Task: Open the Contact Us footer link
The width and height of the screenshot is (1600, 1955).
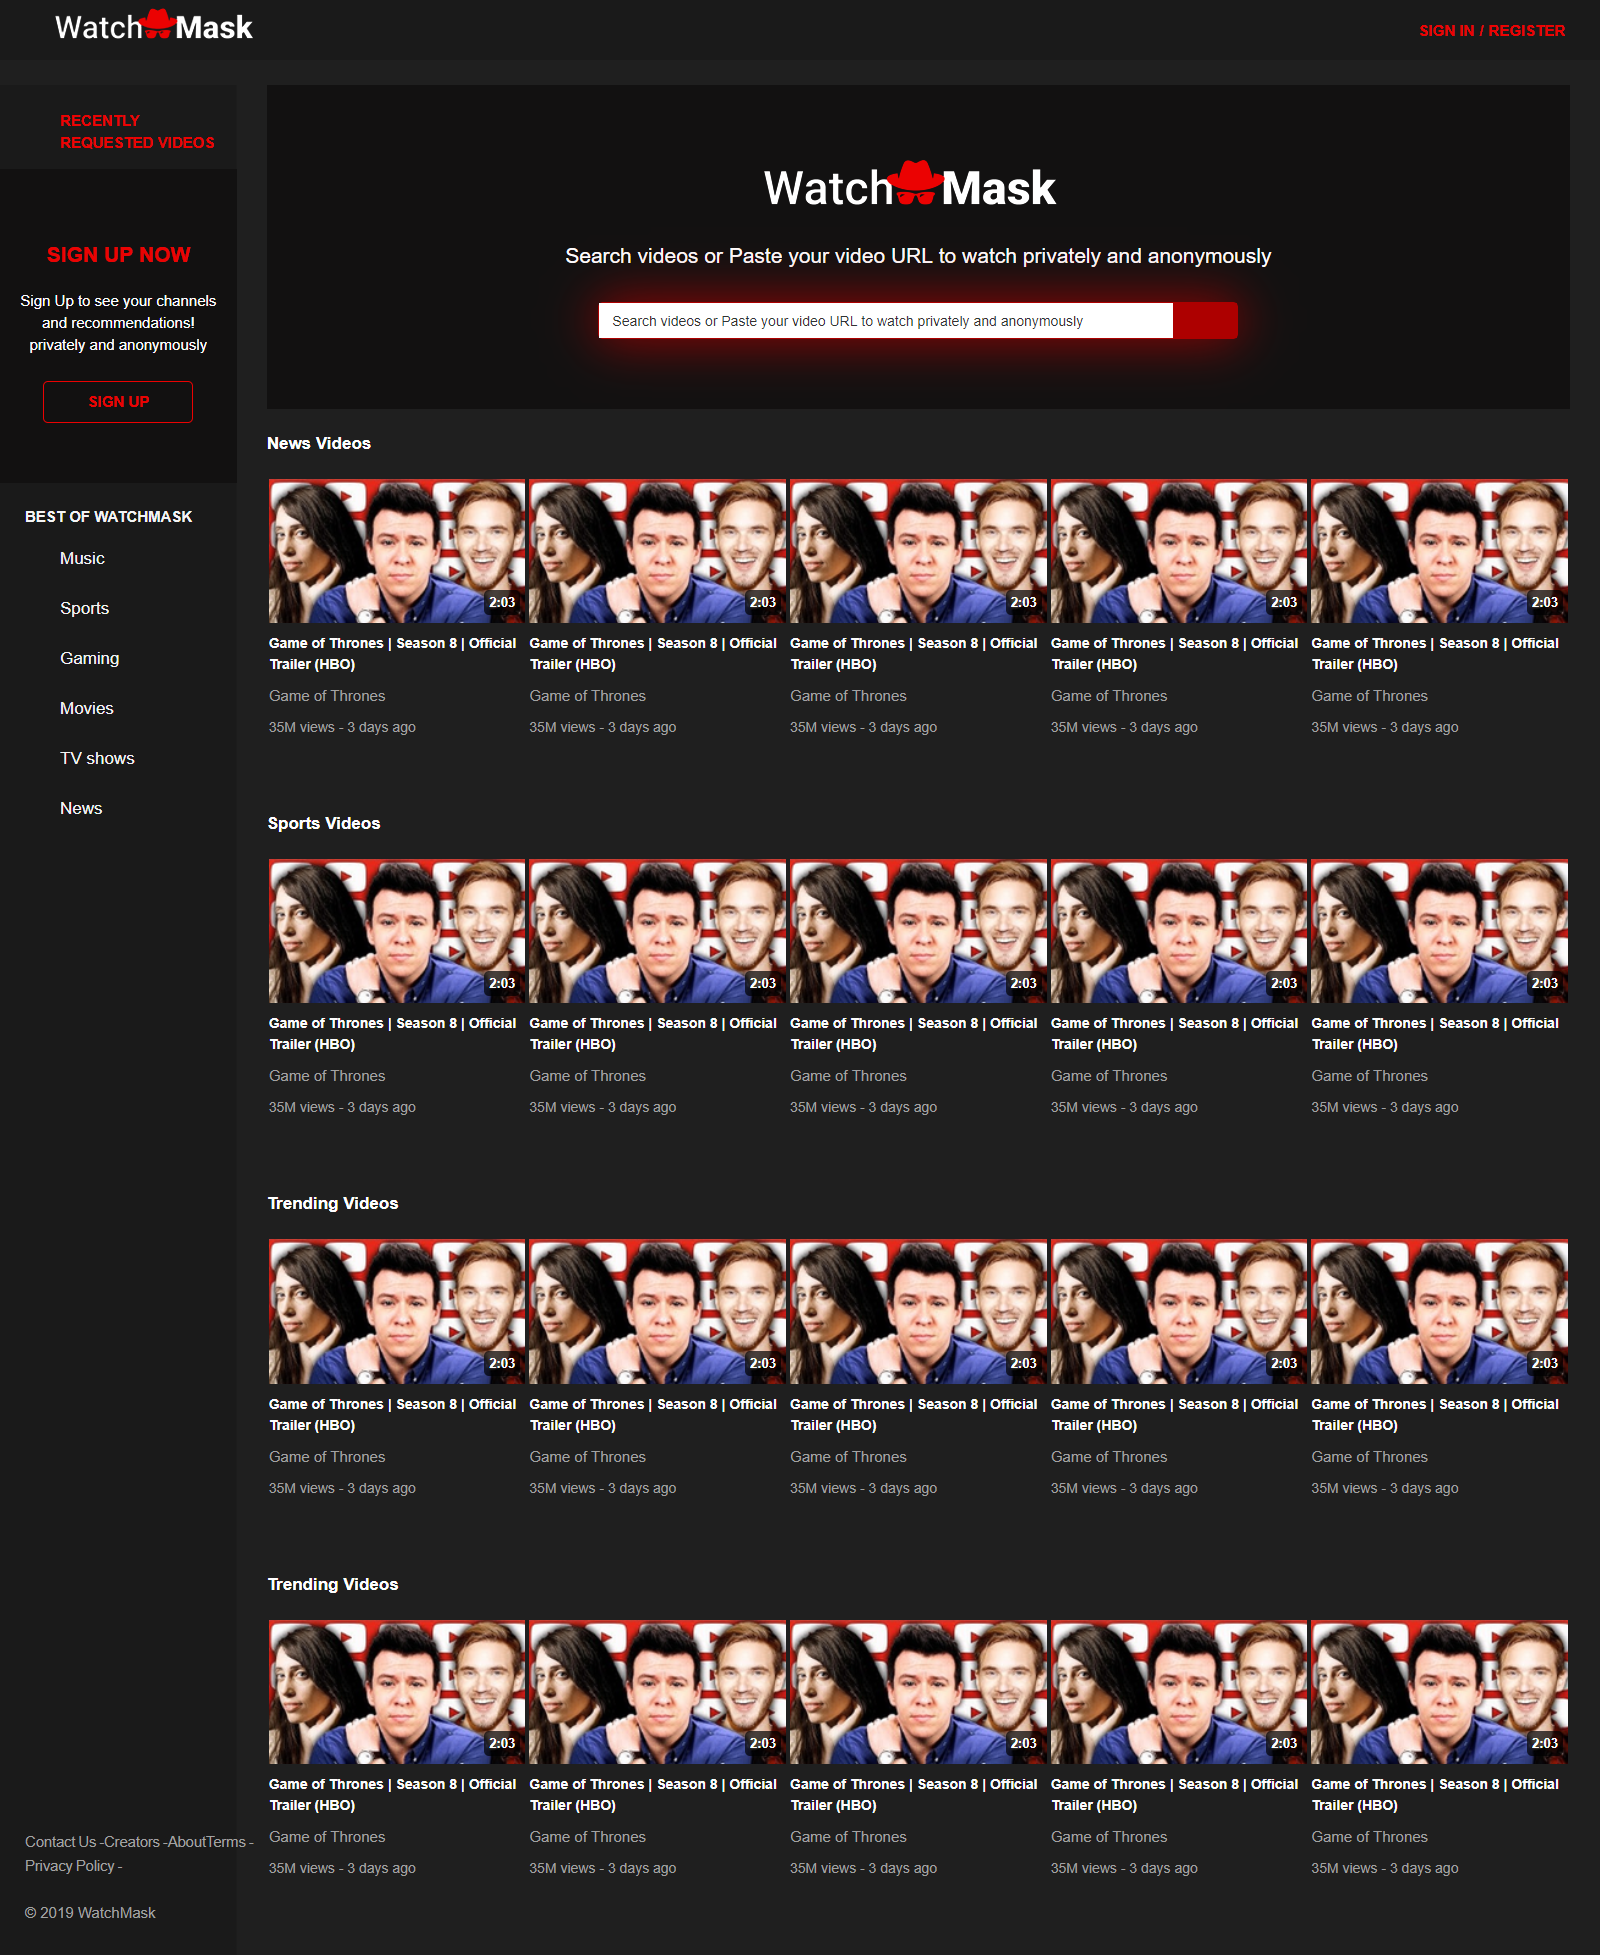Action: (x=61, y=1842)
